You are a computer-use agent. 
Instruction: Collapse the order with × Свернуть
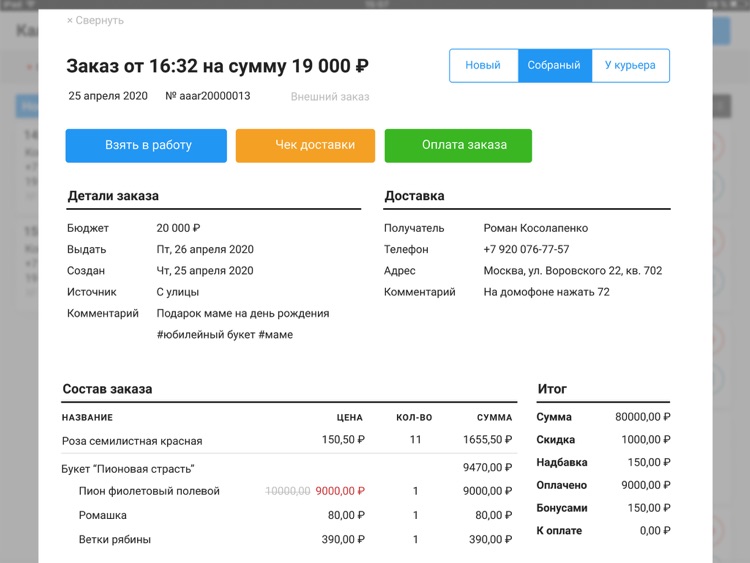coord(95,21)
